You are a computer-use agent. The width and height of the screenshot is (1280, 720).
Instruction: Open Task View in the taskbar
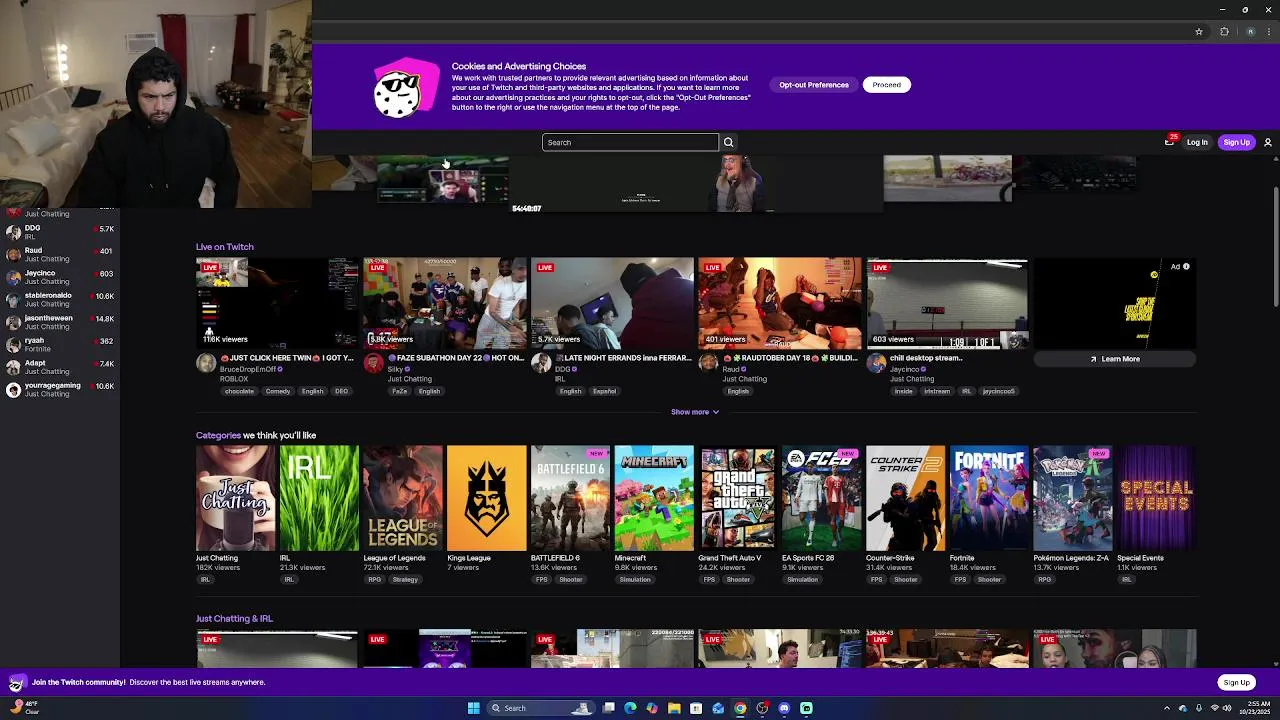608,708
